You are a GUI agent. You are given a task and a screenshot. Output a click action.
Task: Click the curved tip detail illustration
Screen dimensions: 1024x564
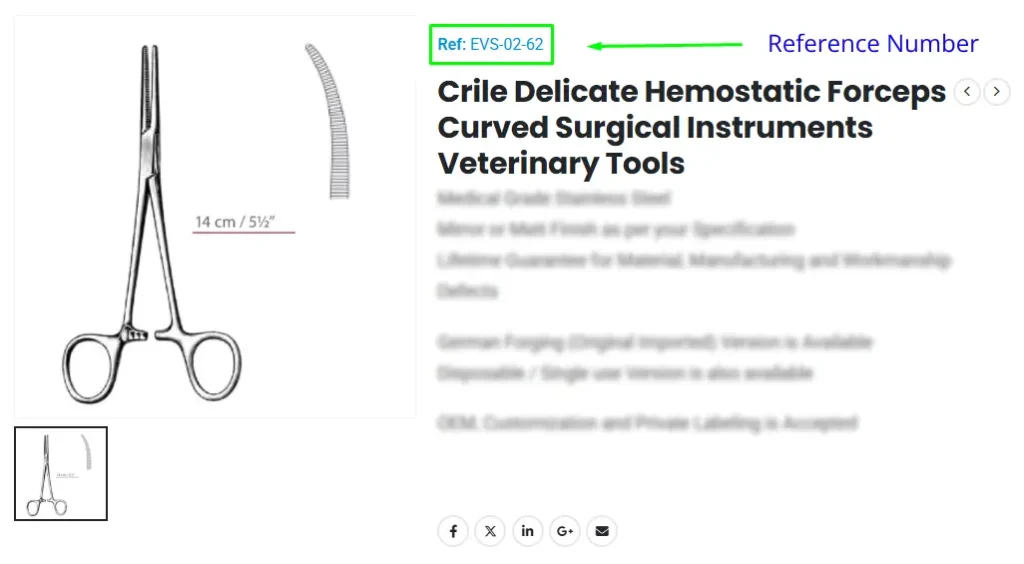pos(328,120)
